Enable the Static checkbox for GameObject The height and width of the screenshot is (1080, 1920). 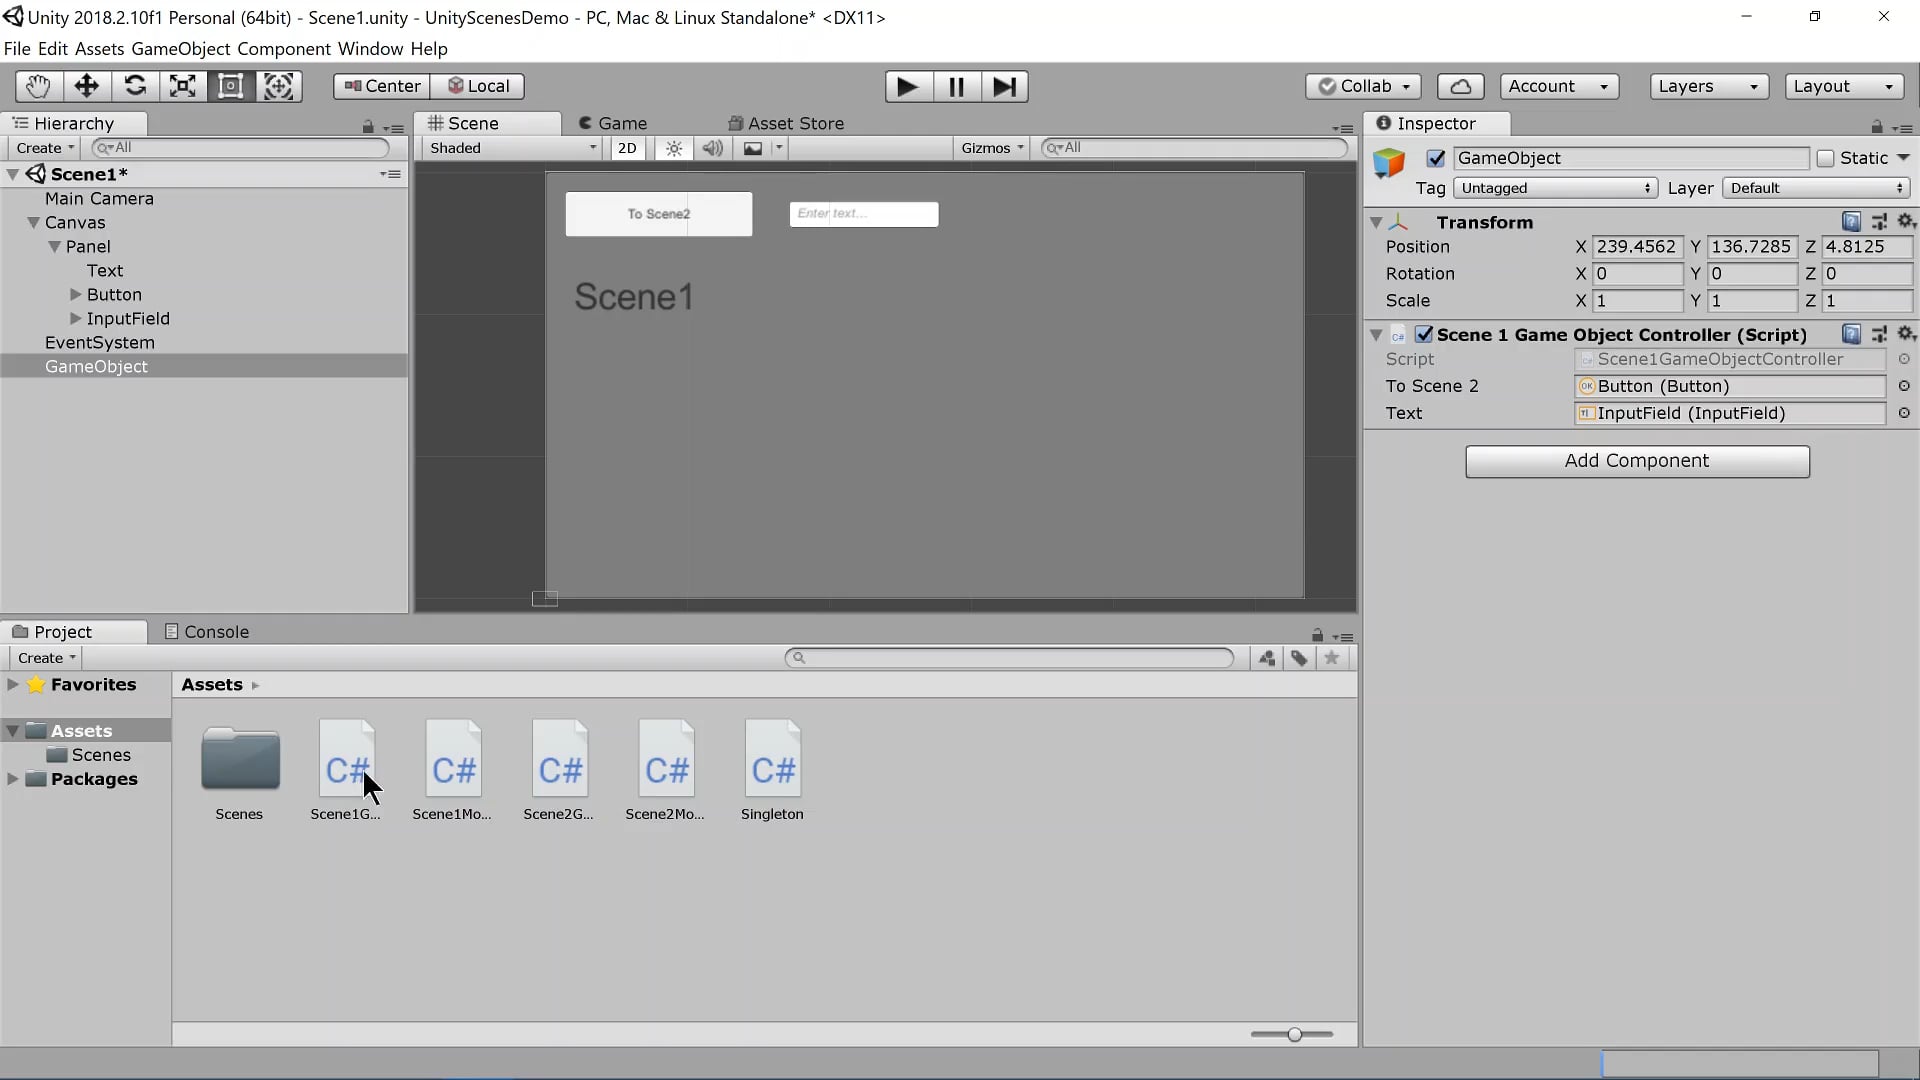(x=1826, y=158)
